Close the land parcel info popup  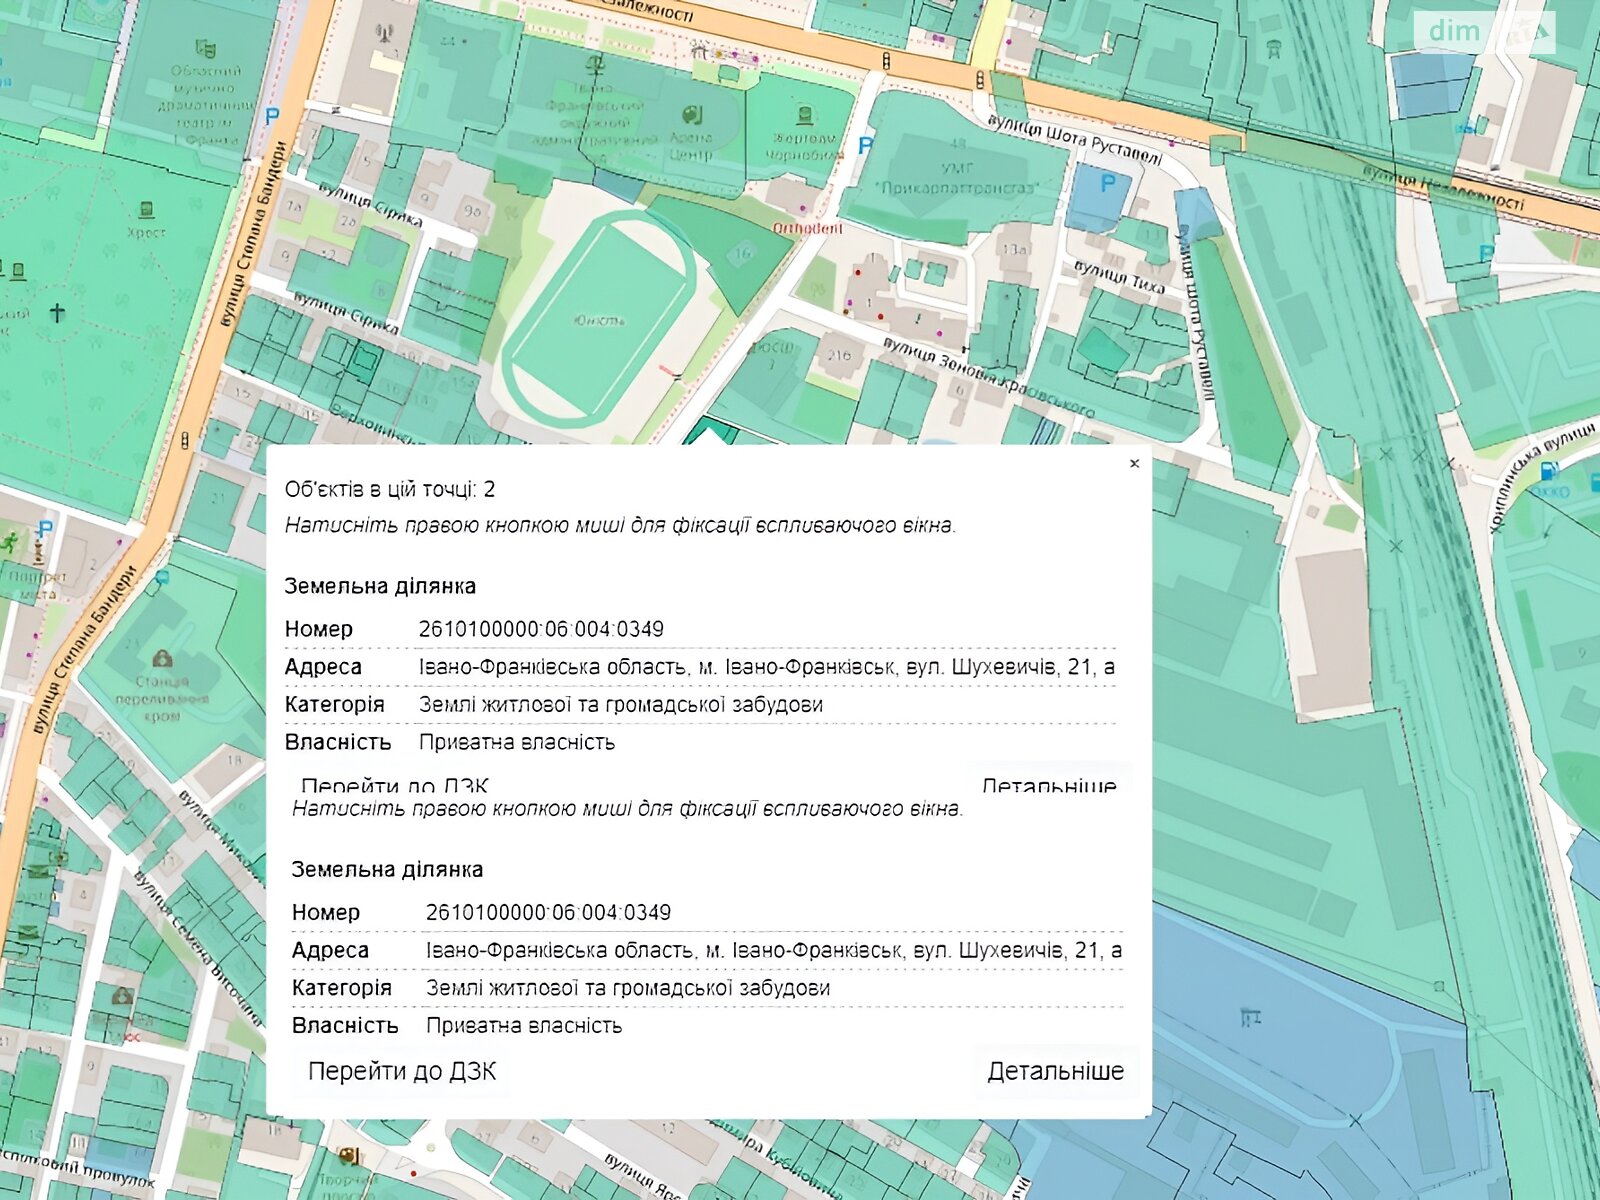click(x=1134, y=463)
